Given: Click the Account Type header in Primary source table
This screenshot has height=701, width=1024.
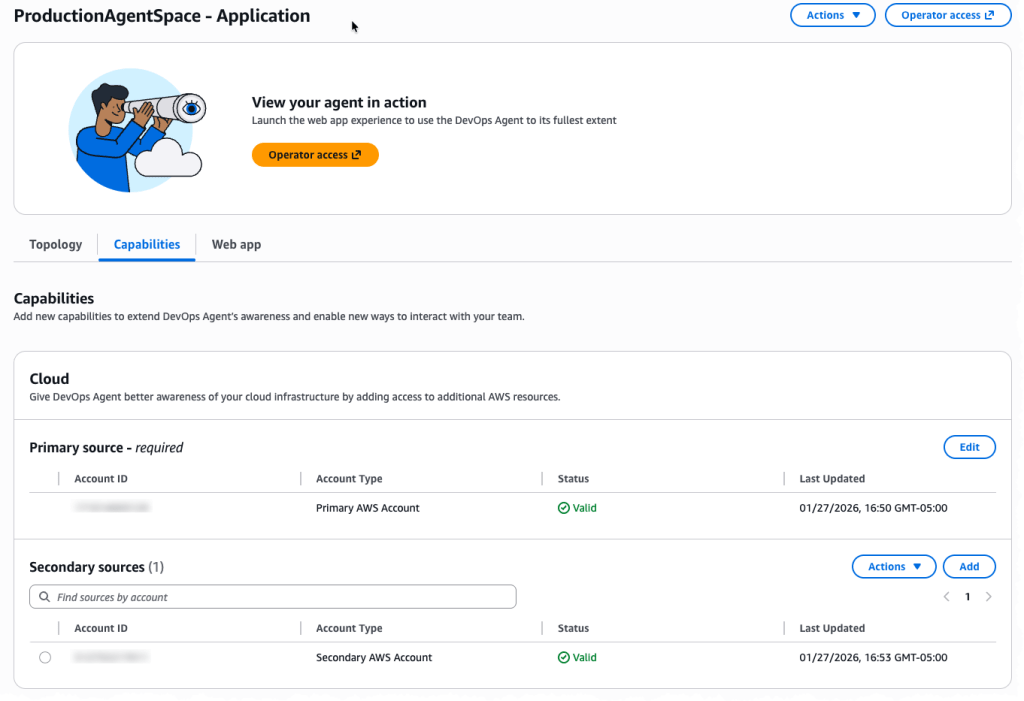Looking at the screenshot, I should (x=349, y=479).
